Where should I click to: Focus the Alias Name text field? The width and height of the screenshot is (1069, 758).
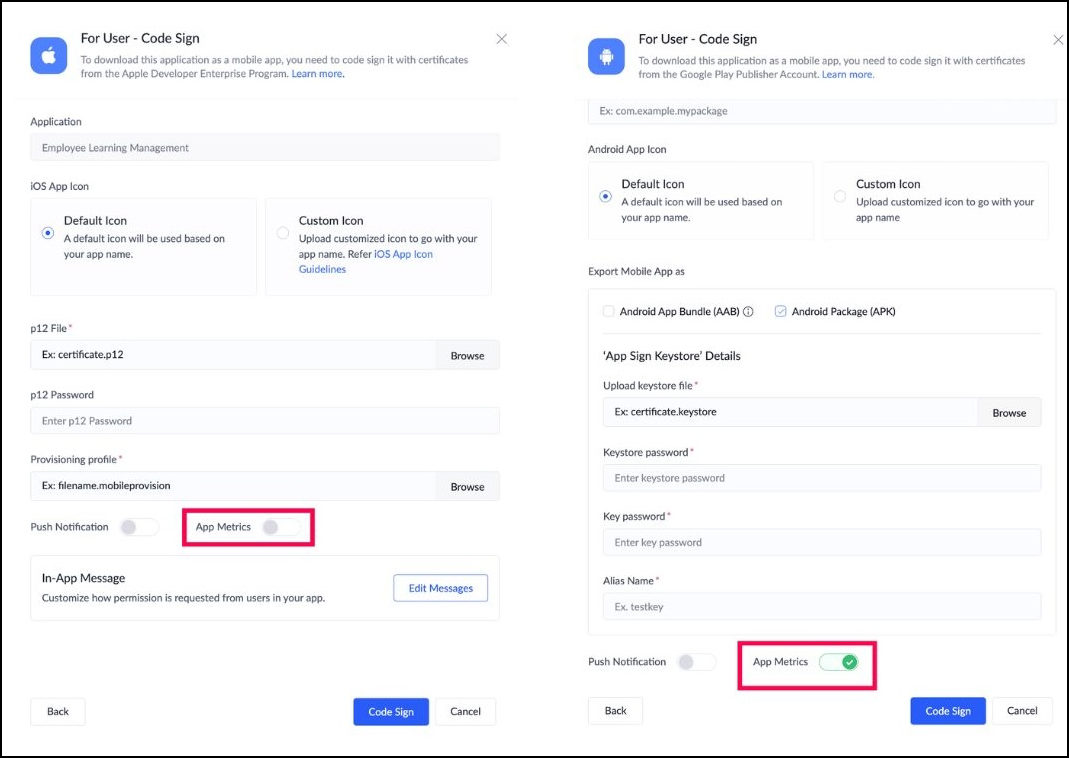[x=822, y=607]
